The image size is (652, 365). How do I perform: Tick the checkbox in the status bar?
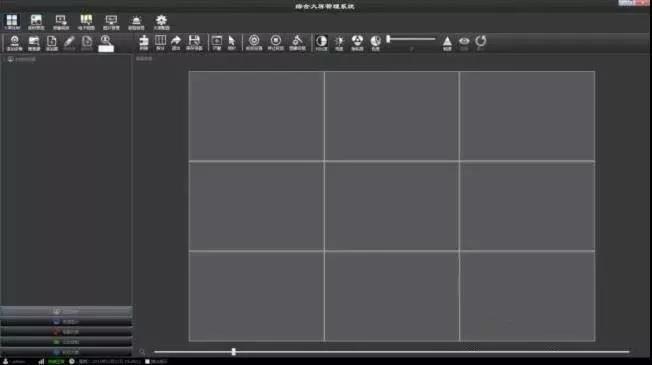147,361
